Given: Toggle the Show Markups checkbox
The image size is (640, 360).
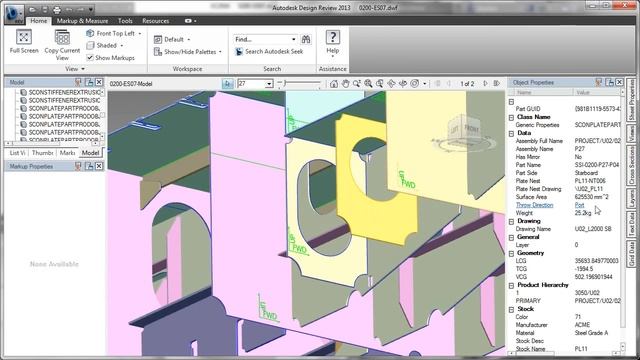Looking at the screenshot, I should point(90,58).
